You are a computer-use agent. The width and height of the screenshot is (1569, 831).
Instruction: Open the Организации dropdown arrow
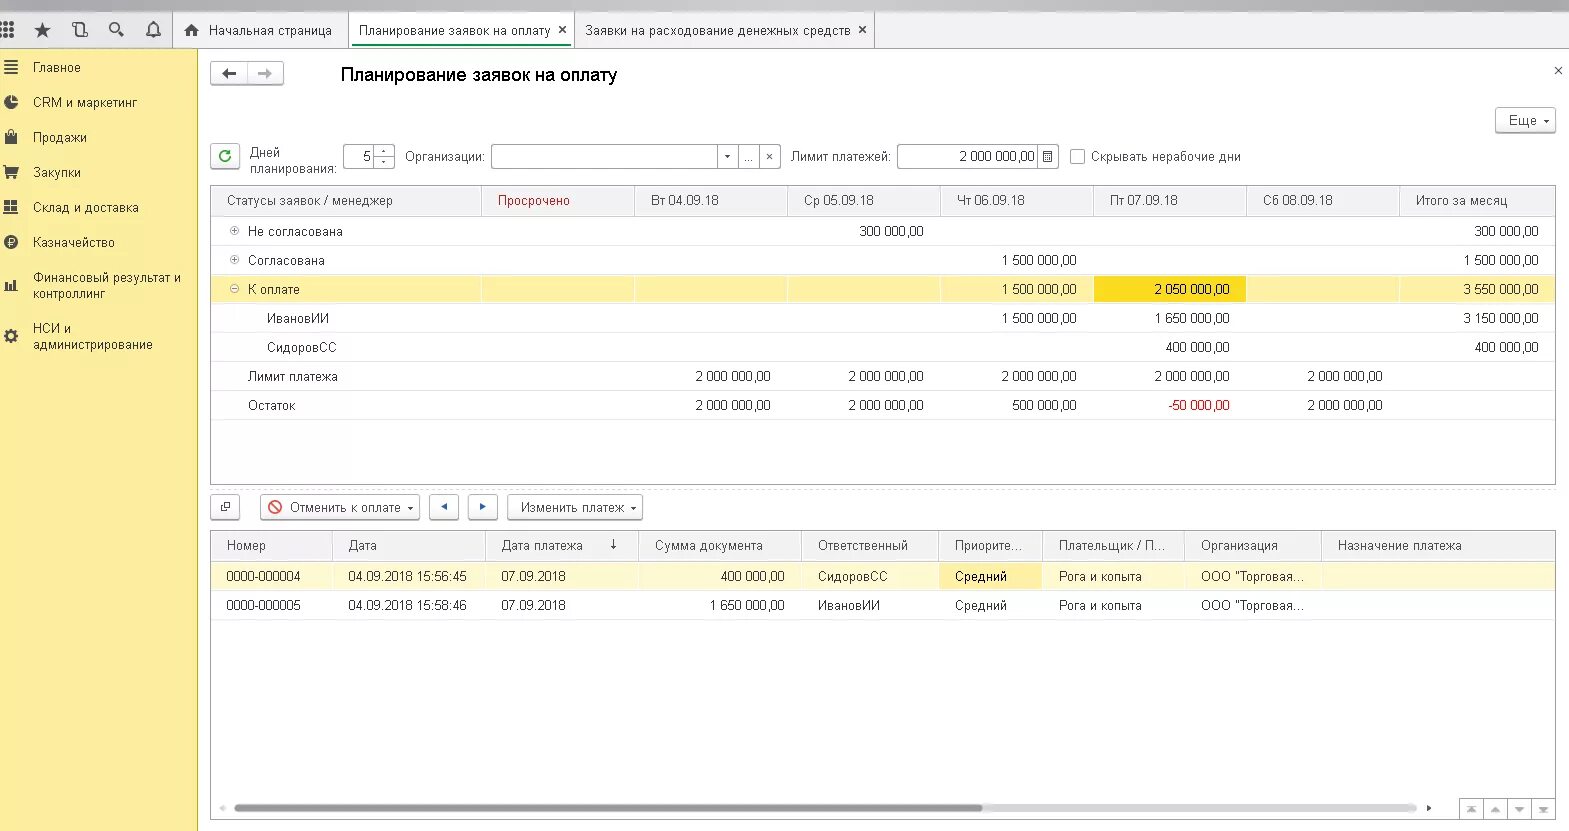[727, 156]
